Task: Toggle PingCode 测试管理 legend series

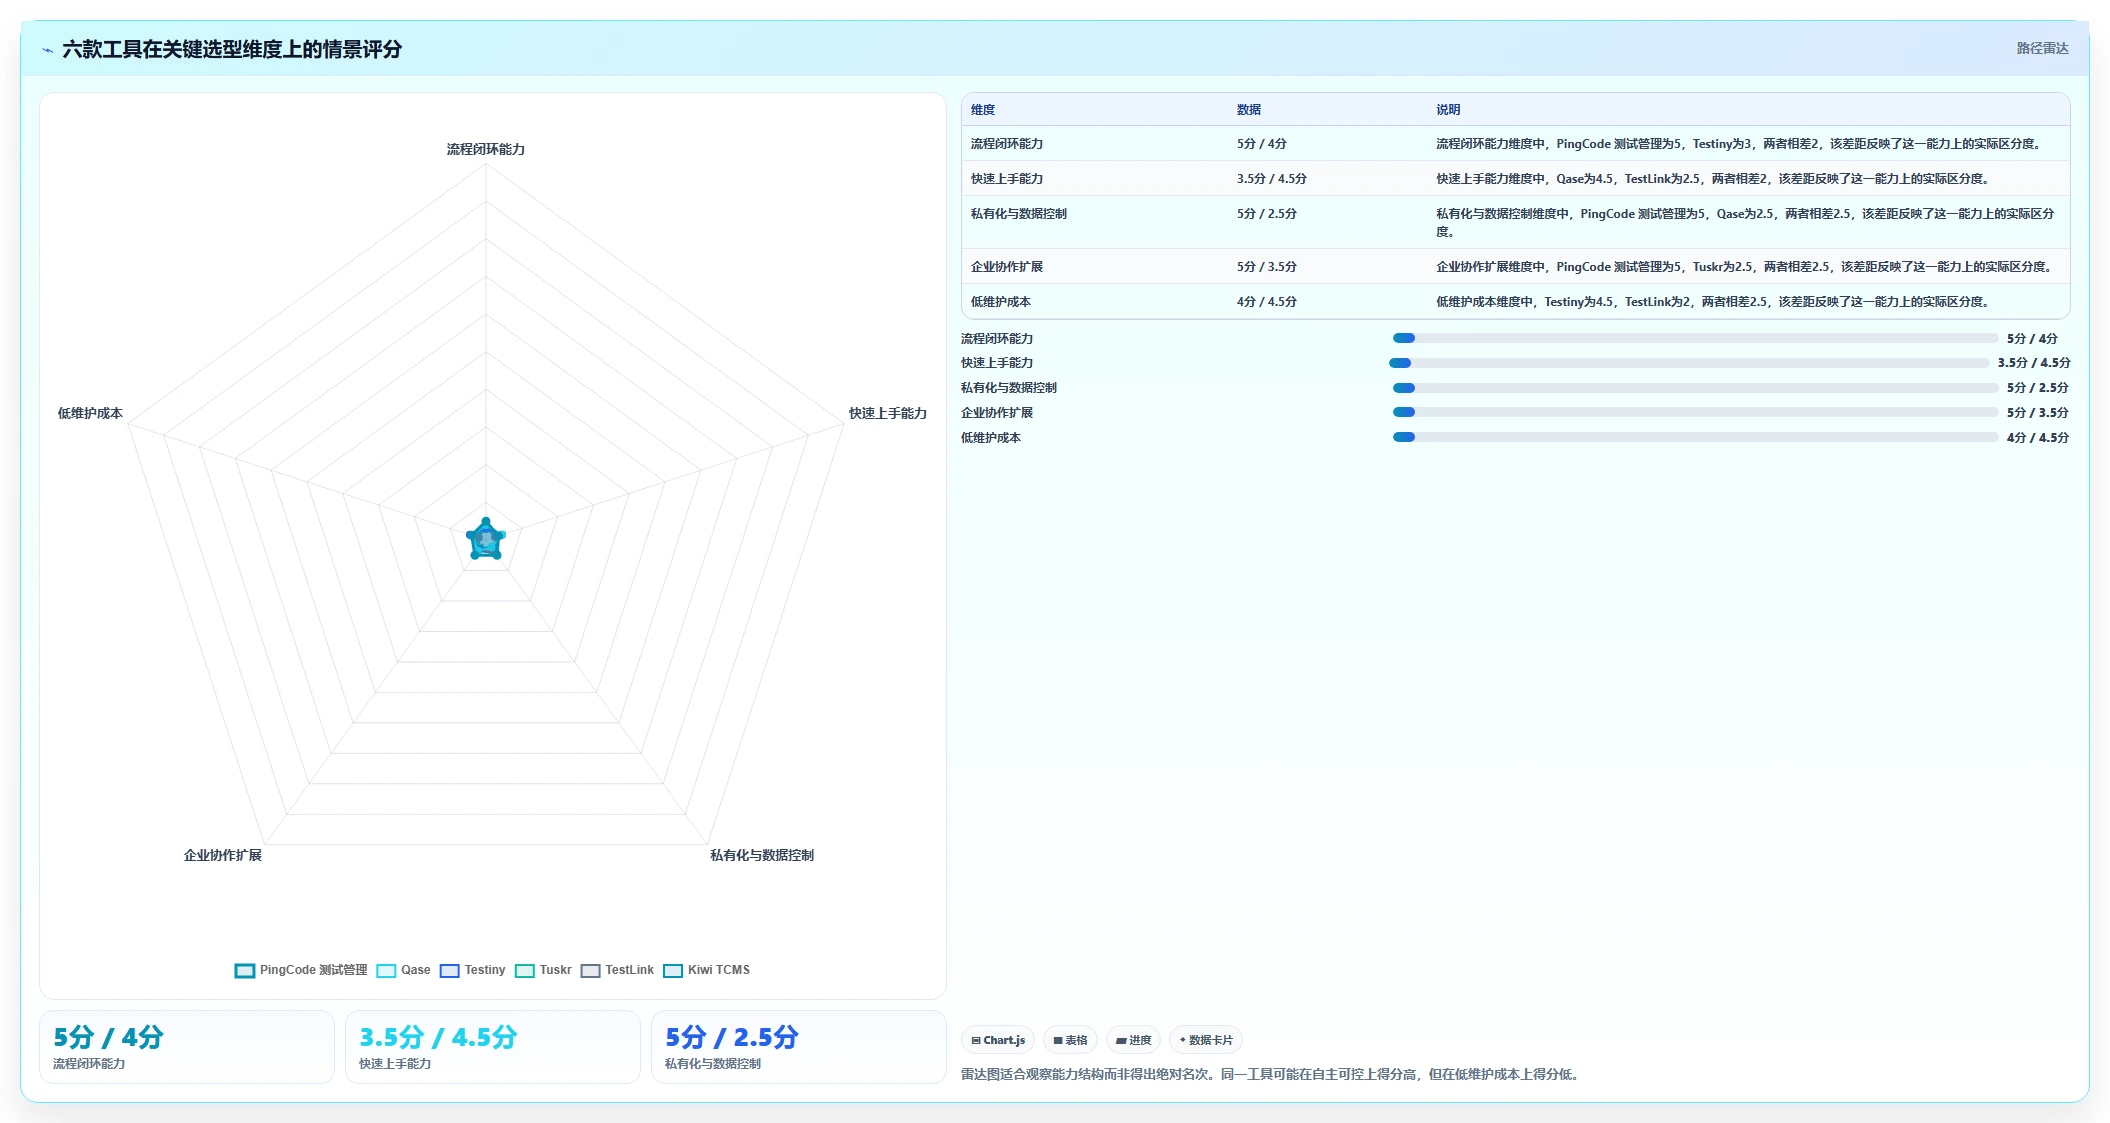Action: (301, 970)
